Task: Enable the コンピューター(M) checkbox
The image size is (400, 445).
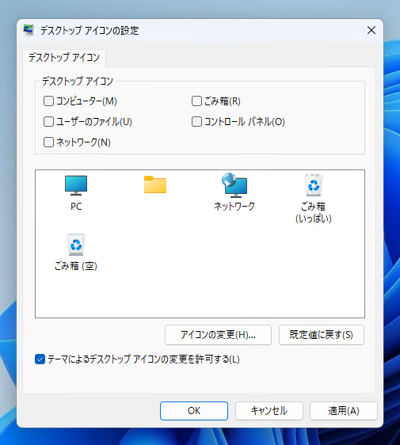Action: 49,101
